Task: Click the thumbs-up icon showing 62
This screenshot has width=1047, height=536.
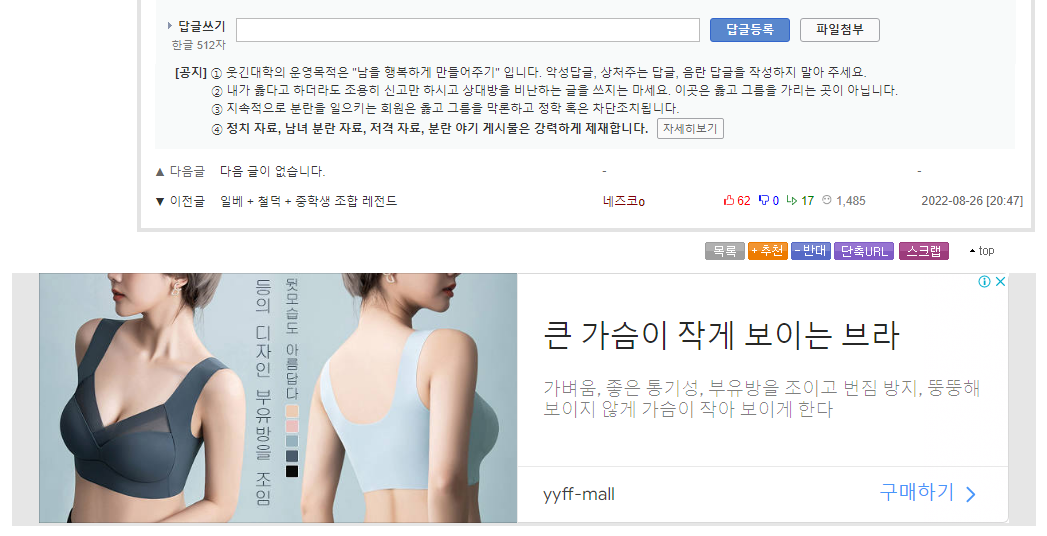Action: point(728,200)
